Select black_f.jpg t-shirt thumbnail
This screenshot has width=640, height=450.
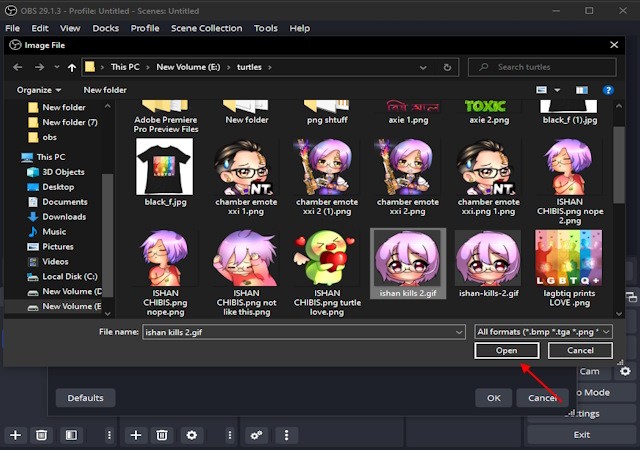click(x=164, y=167)
